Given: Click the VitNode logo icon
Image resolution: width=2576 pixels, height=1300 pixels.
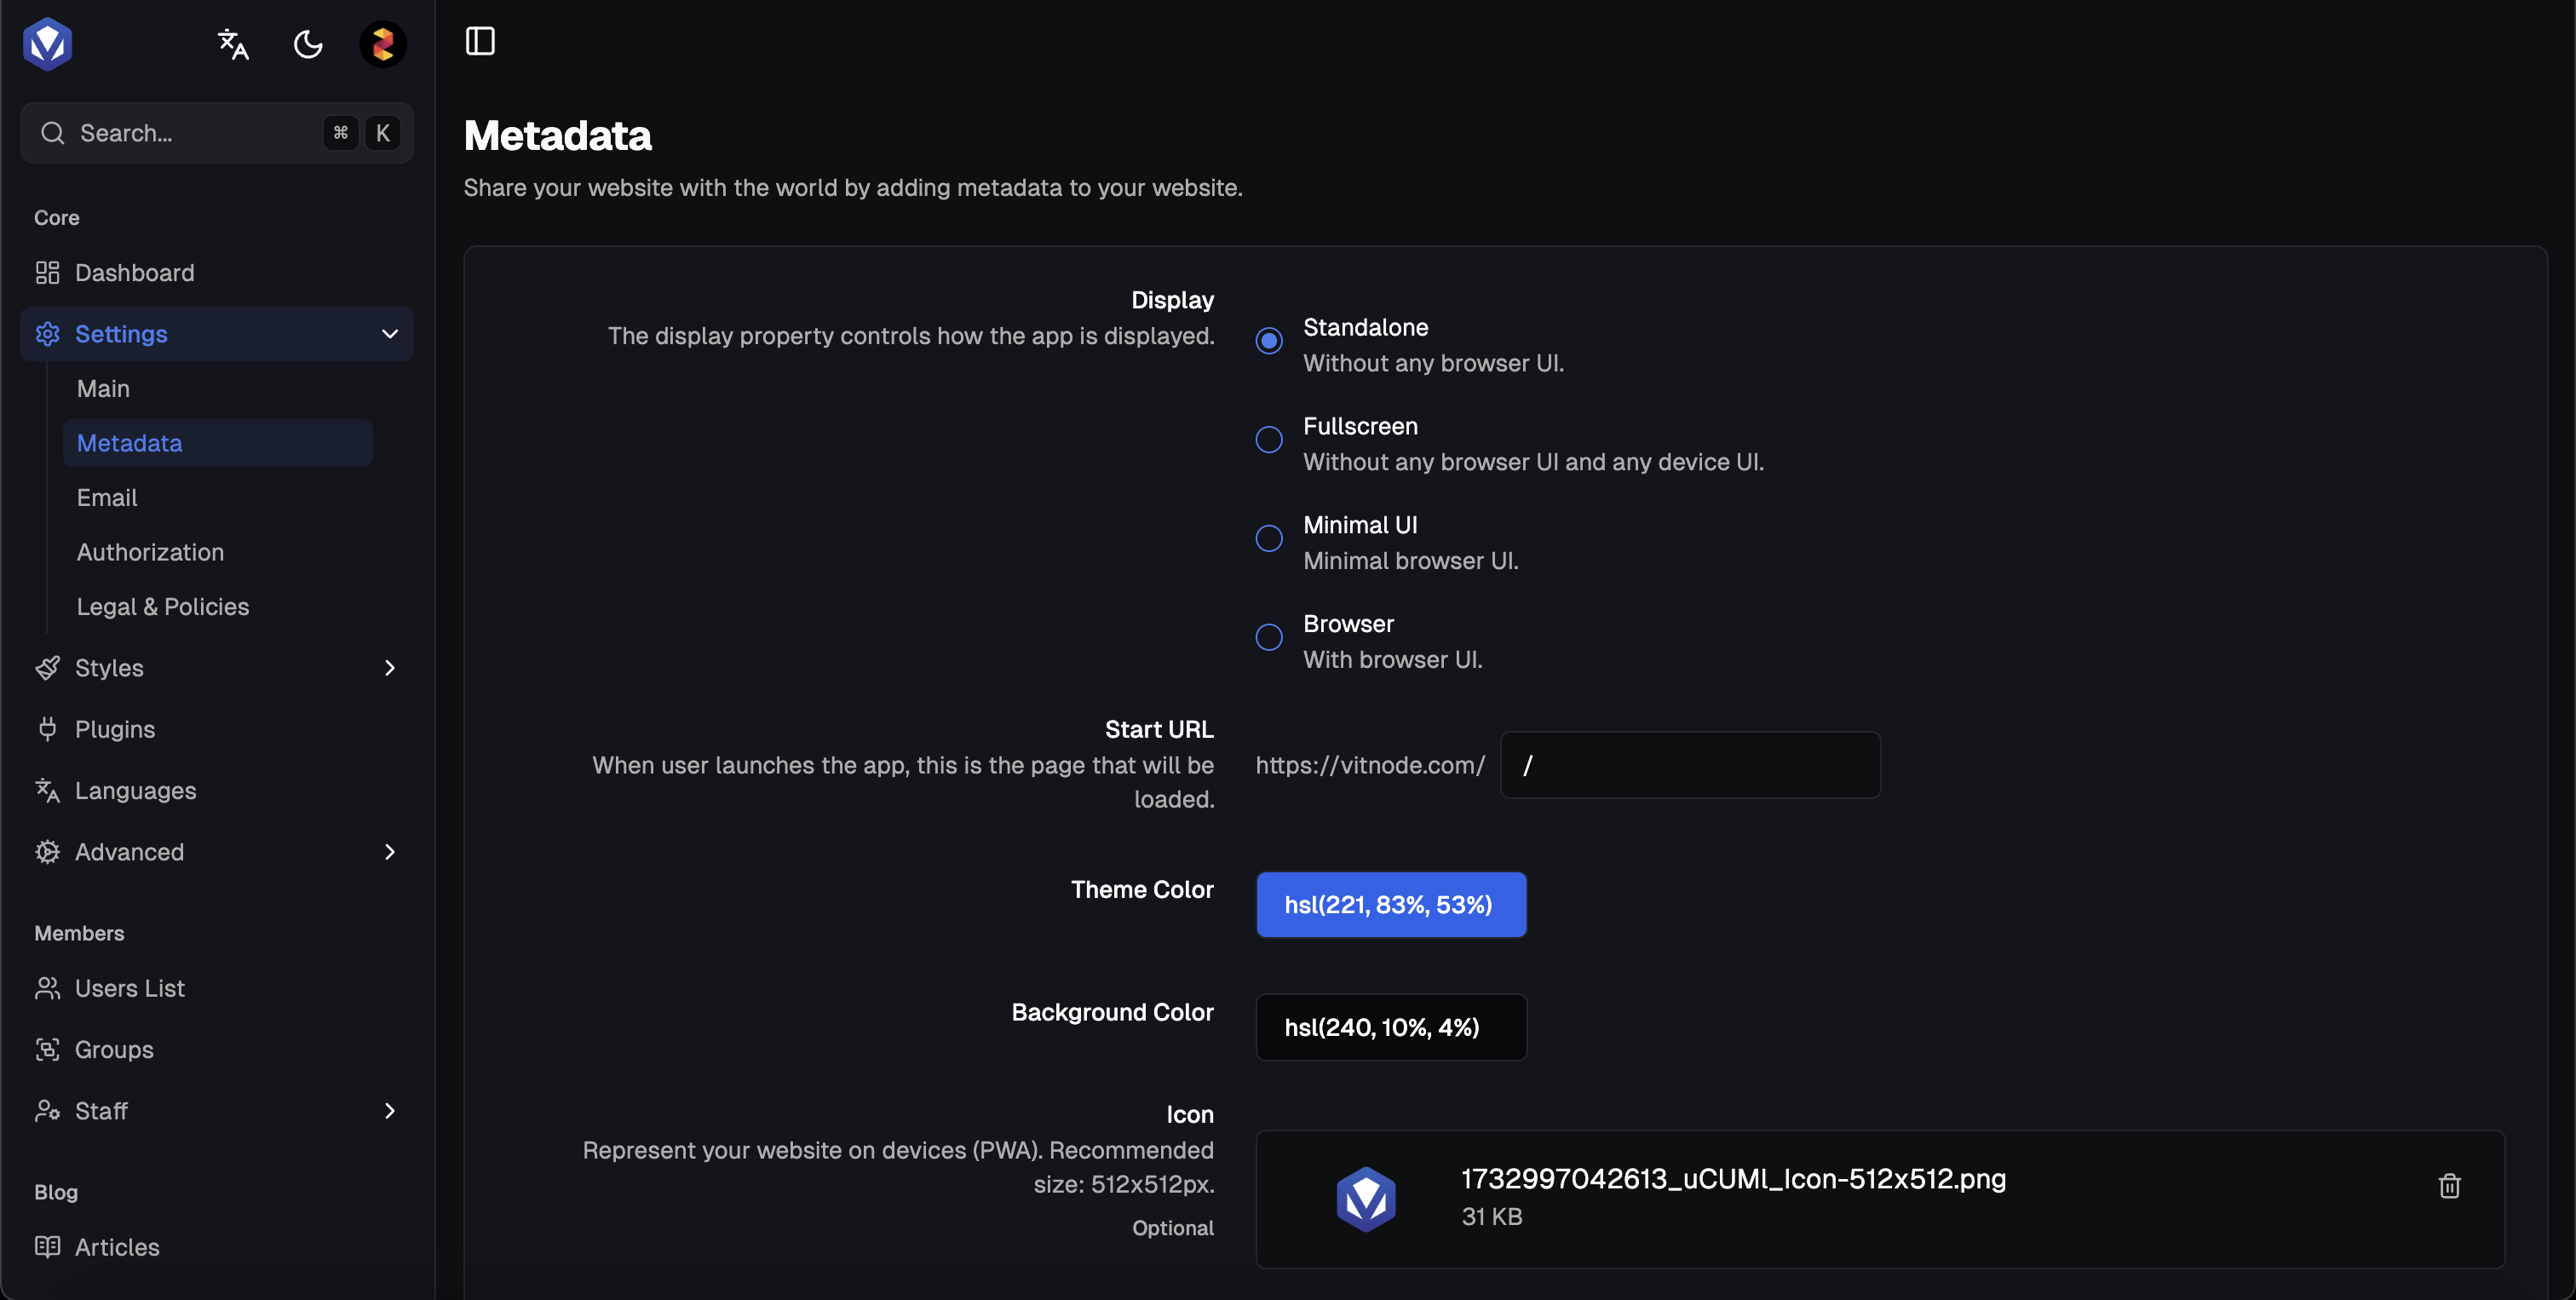Looking at the screenshot, I should tap(48, 44).
